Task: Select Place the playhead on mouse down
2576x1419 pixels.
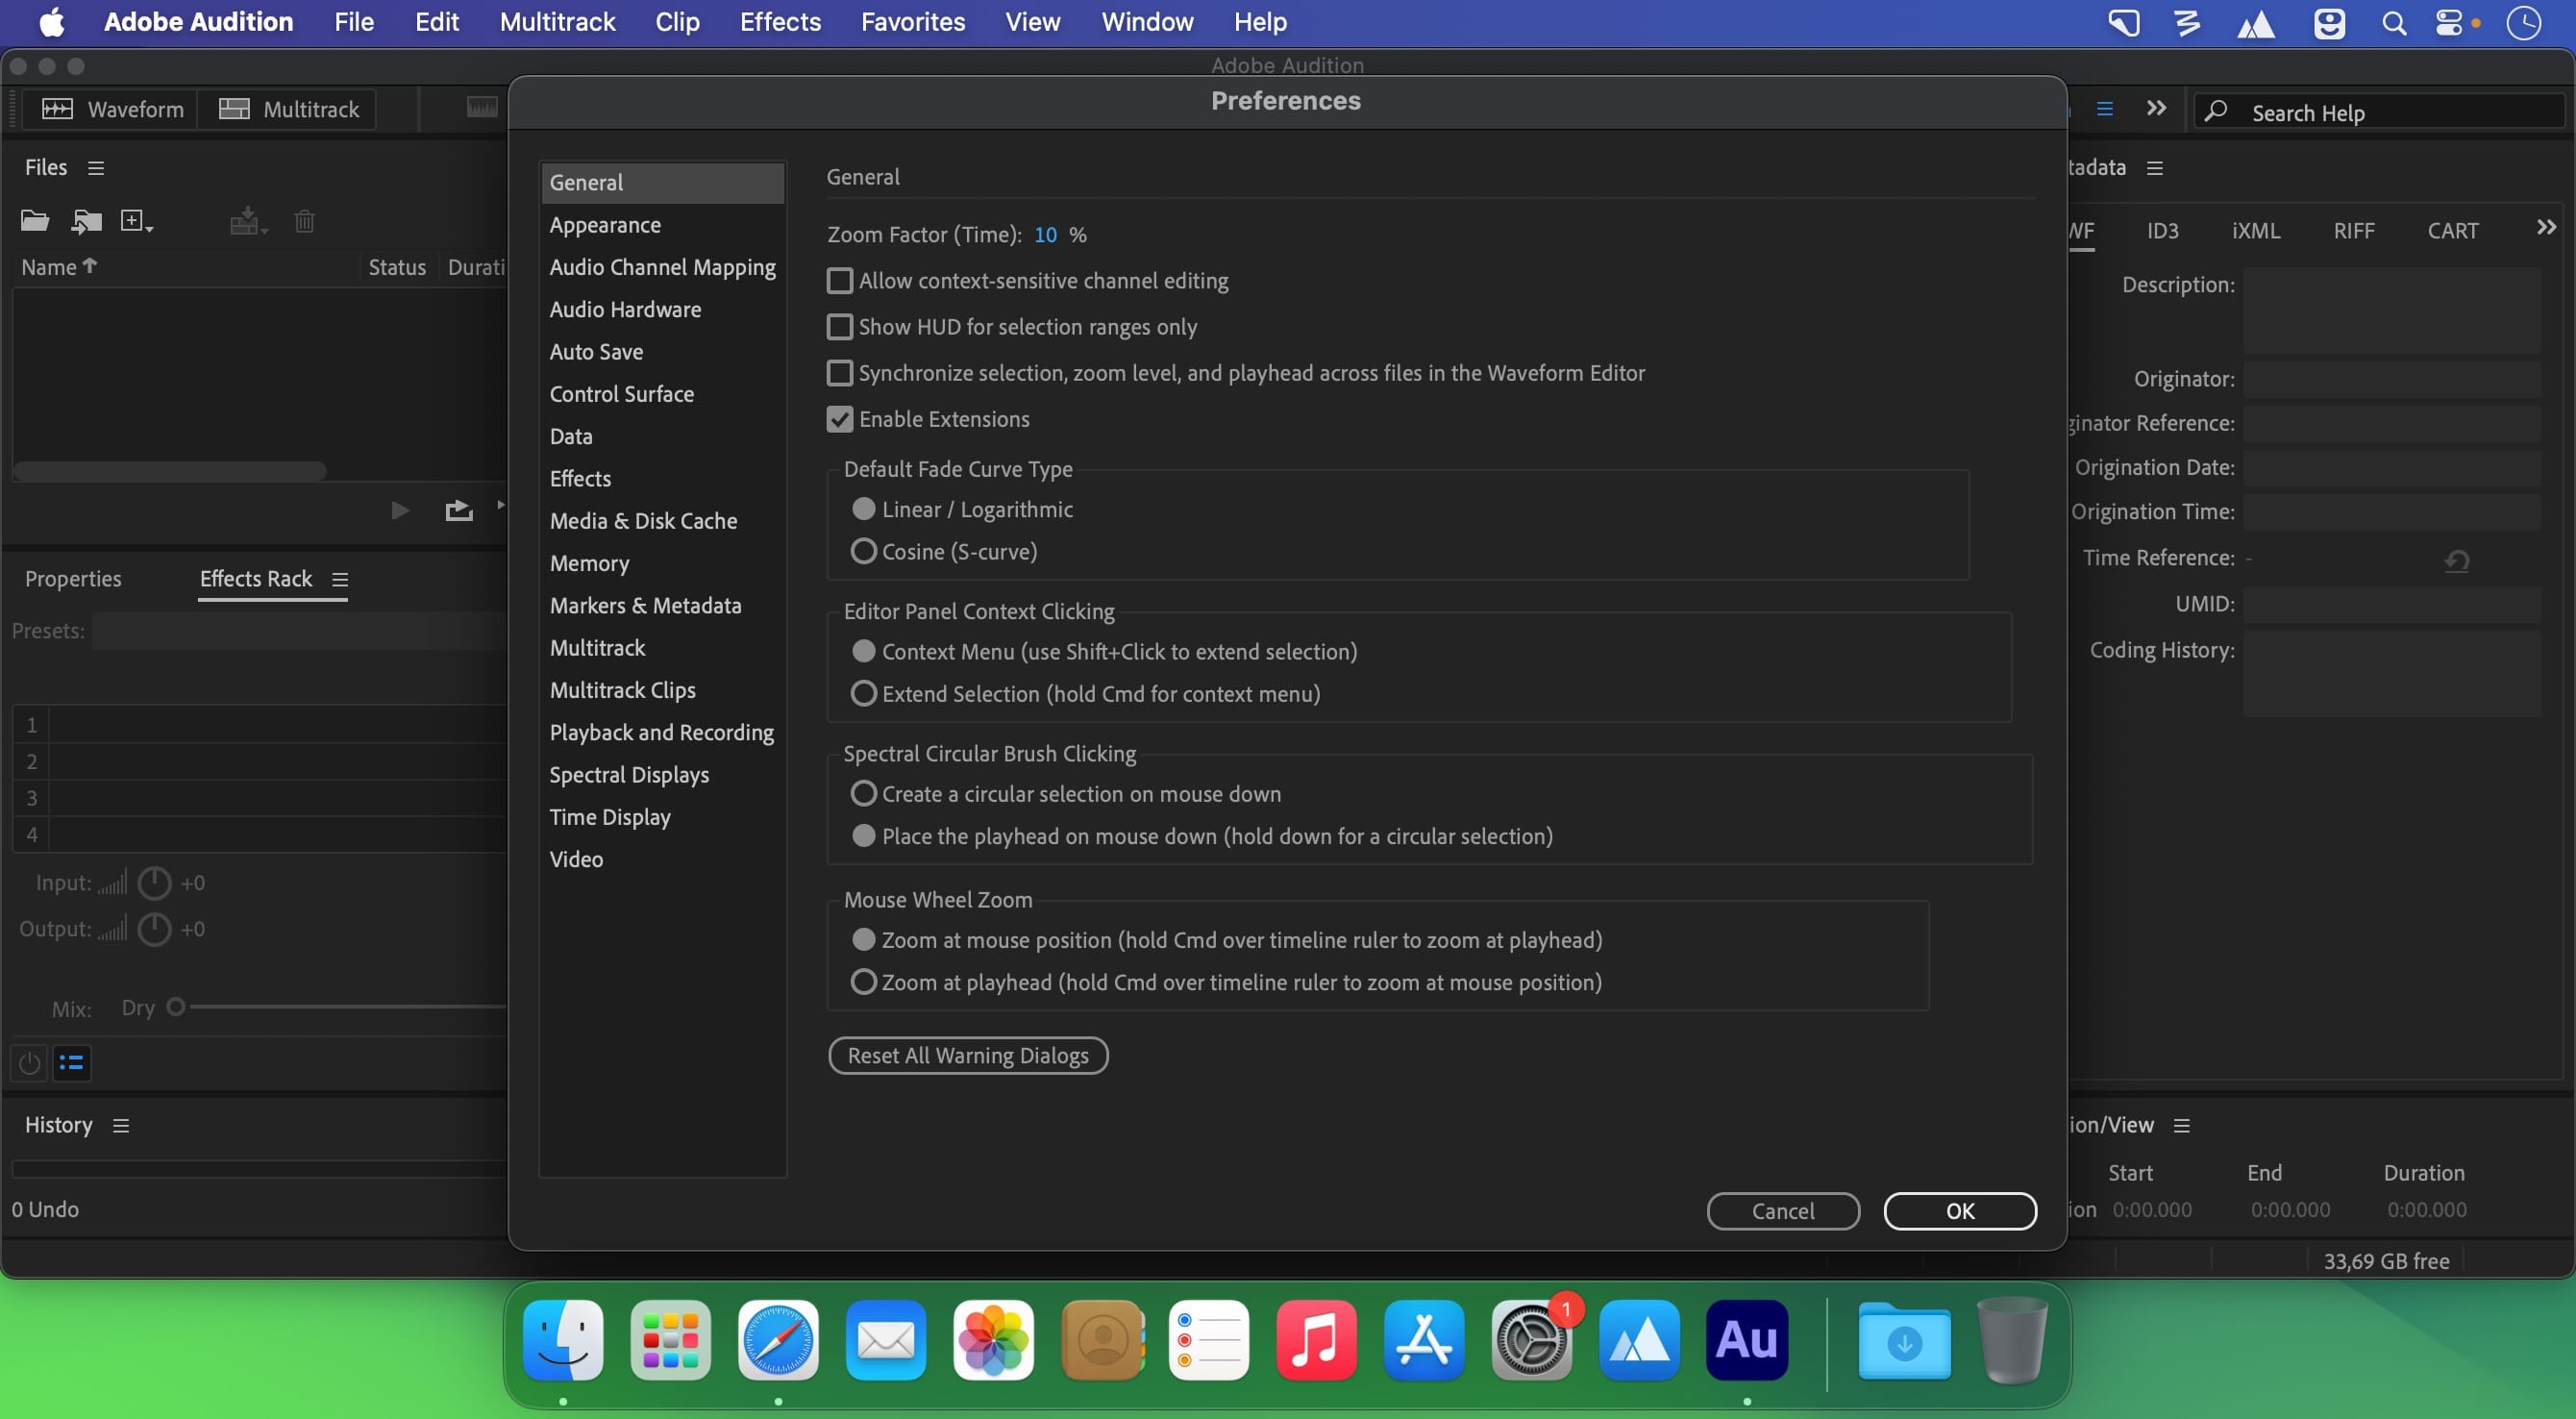Action: (864, 836)
